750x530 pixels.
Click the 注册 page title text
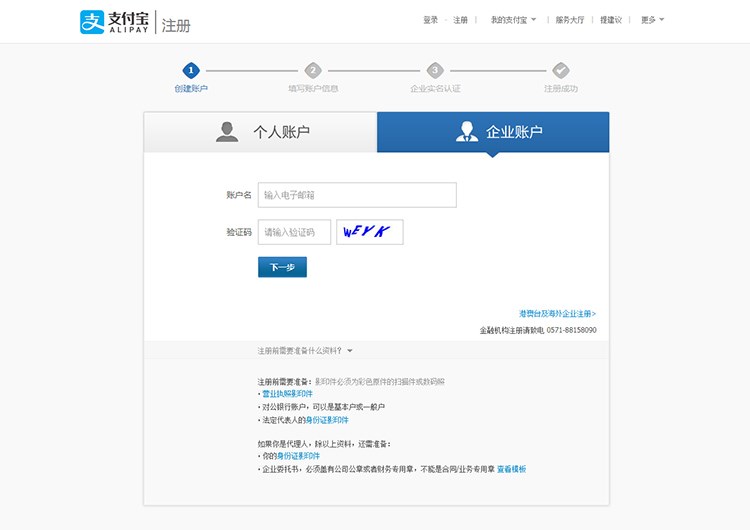[x=176, y=25]
